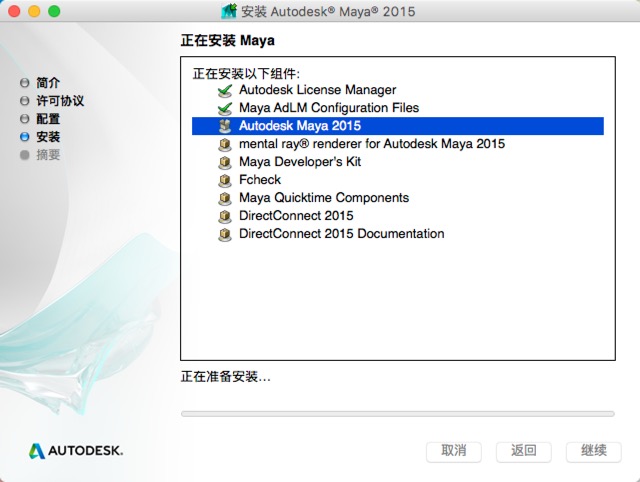Image resolution: width=640 pixels, height=482 pixels.
Task: Click the package icon beside Fcheck
Action: (225, 180)
